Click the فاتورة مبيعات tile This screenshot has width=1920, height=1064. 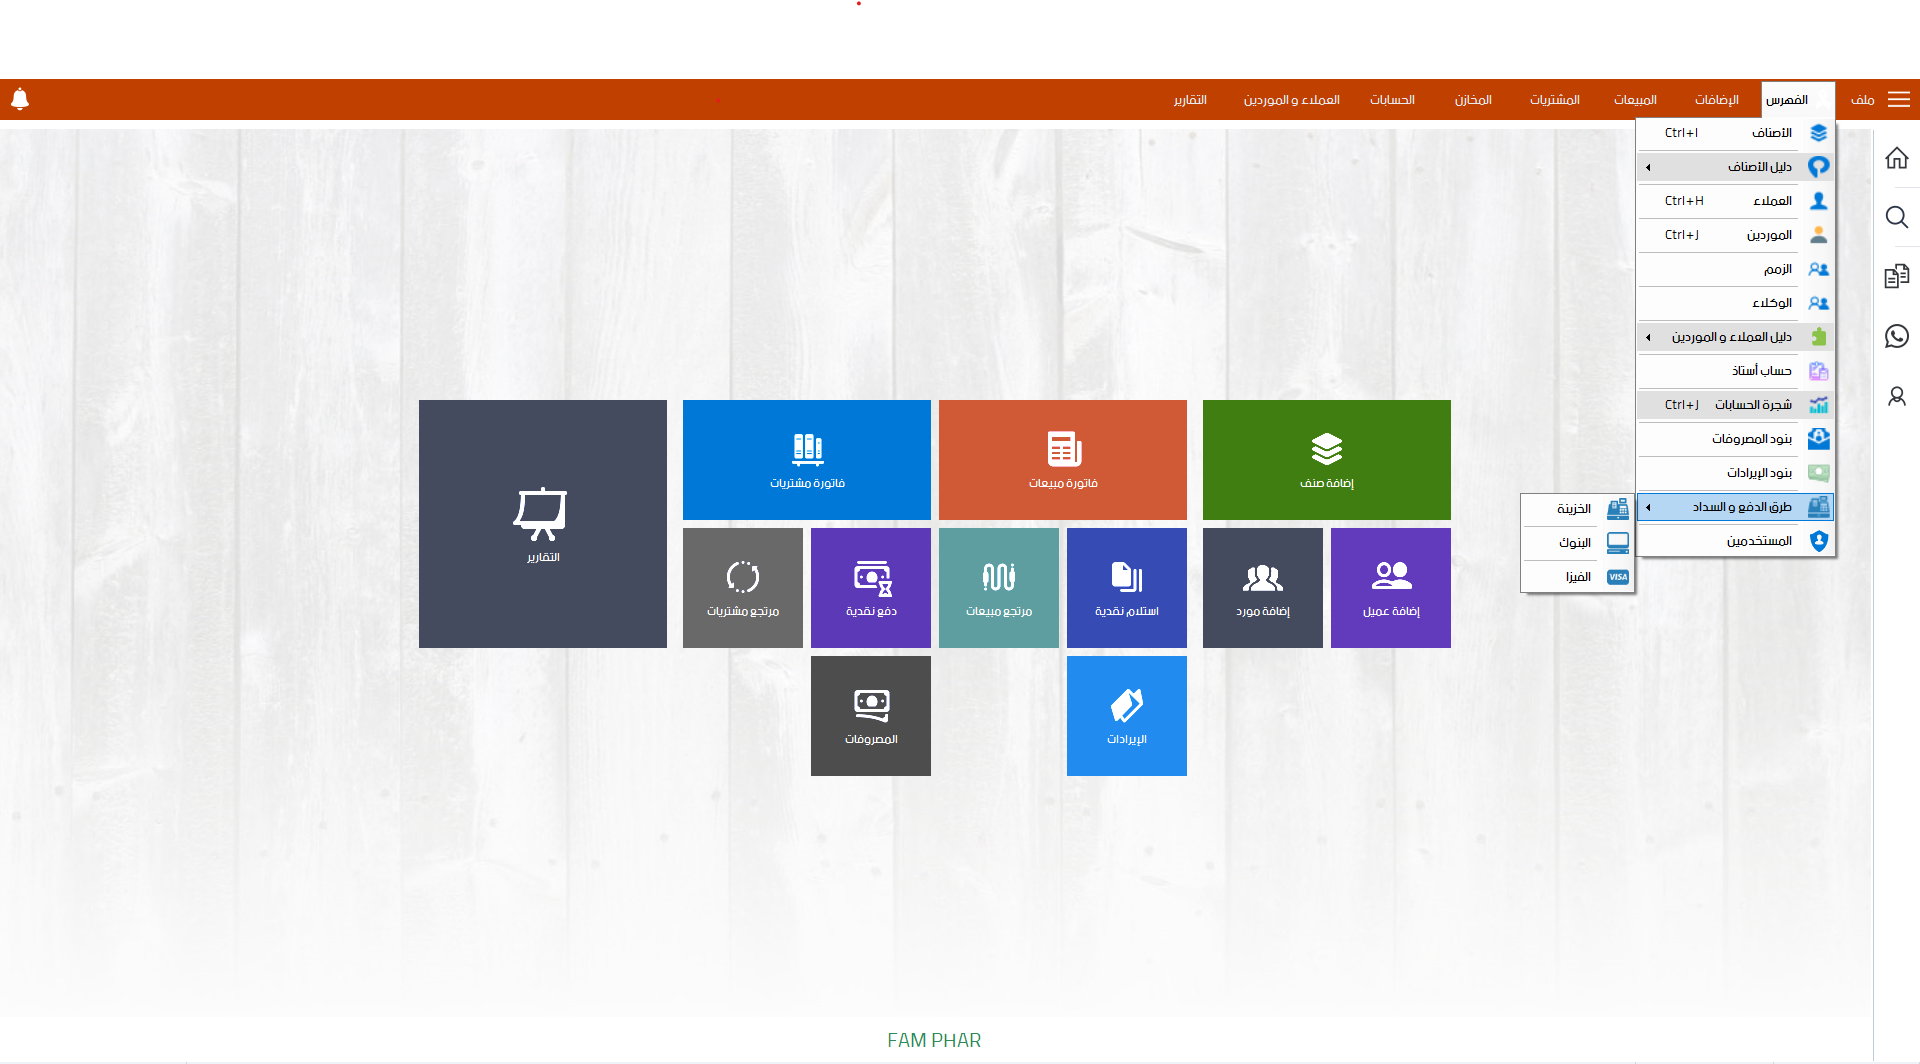1062,459
